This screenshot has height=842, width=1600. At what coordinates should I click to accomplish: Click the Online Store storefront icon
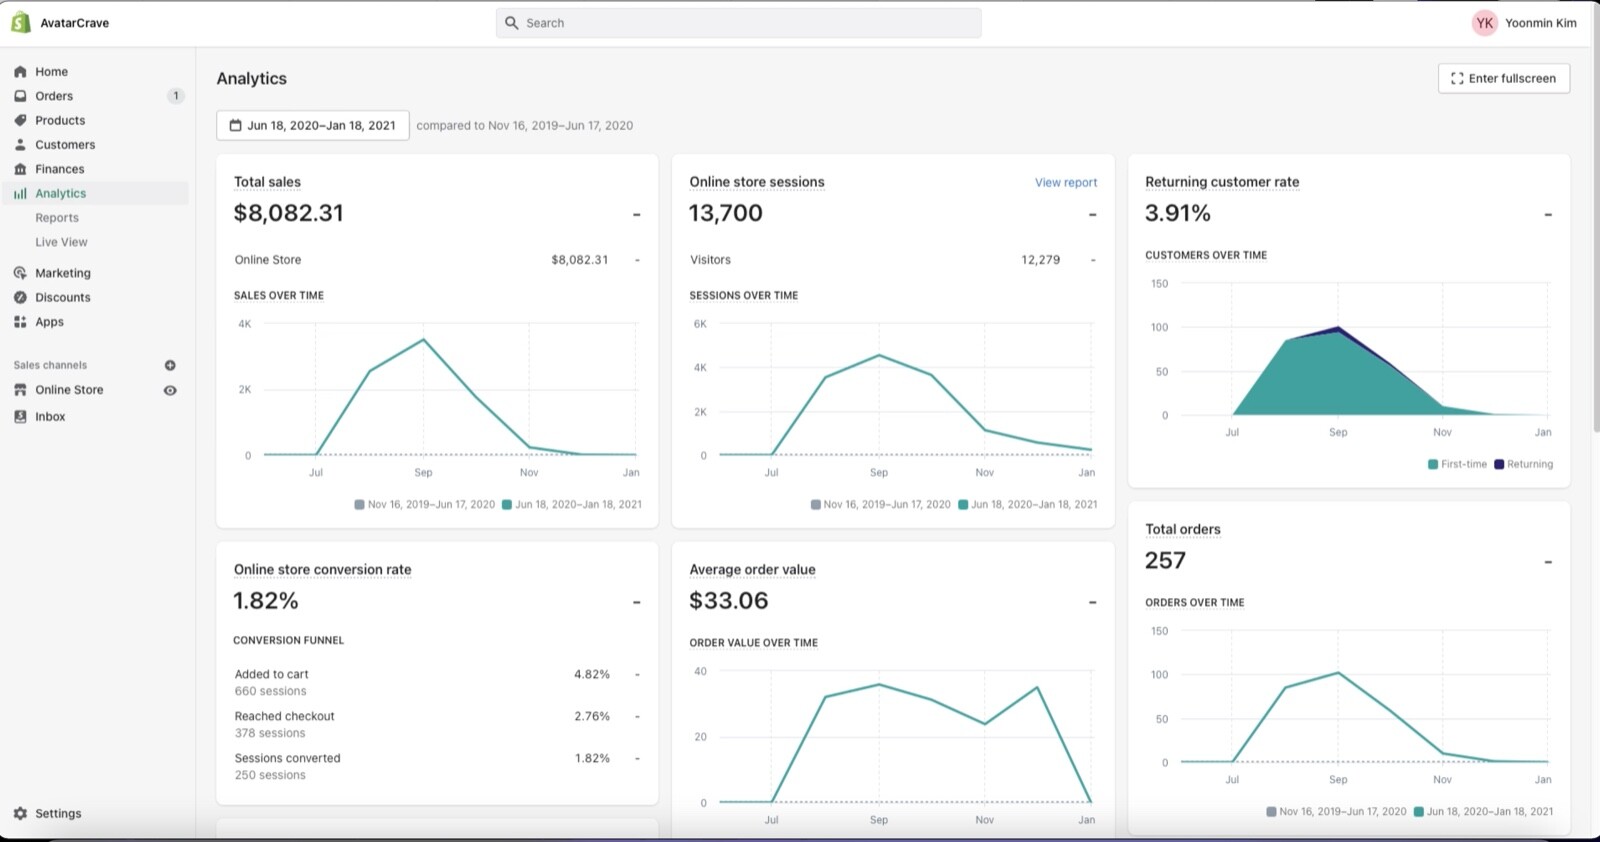pos(20,390)
